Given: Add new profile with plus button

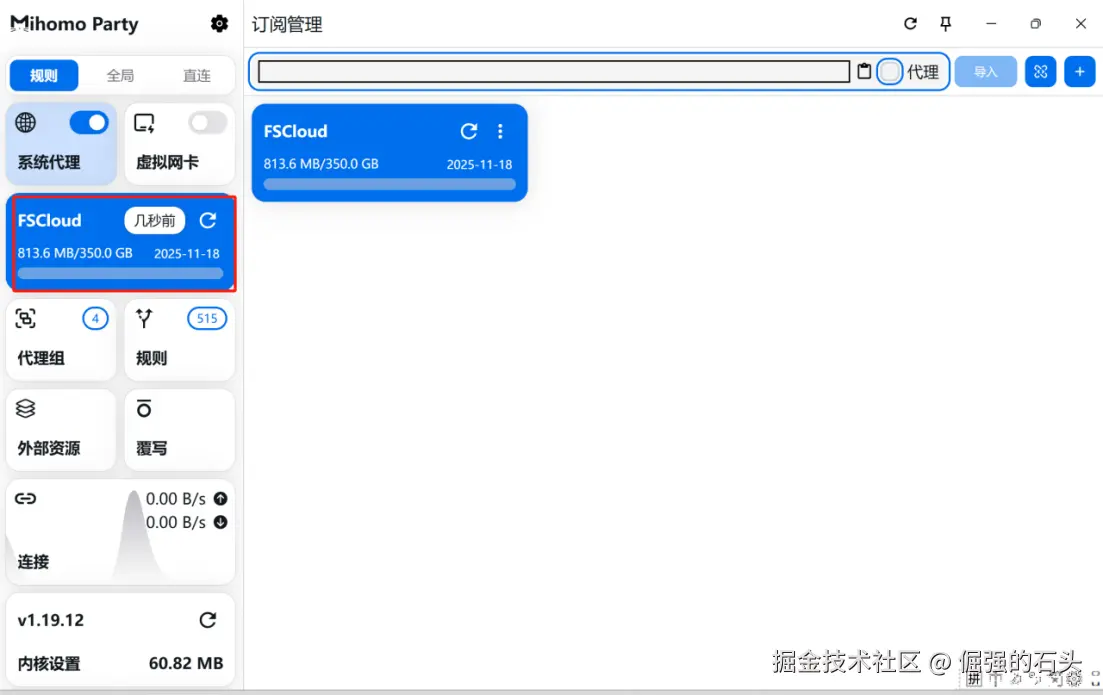Looking at the screenshot, I should 1080,72.
